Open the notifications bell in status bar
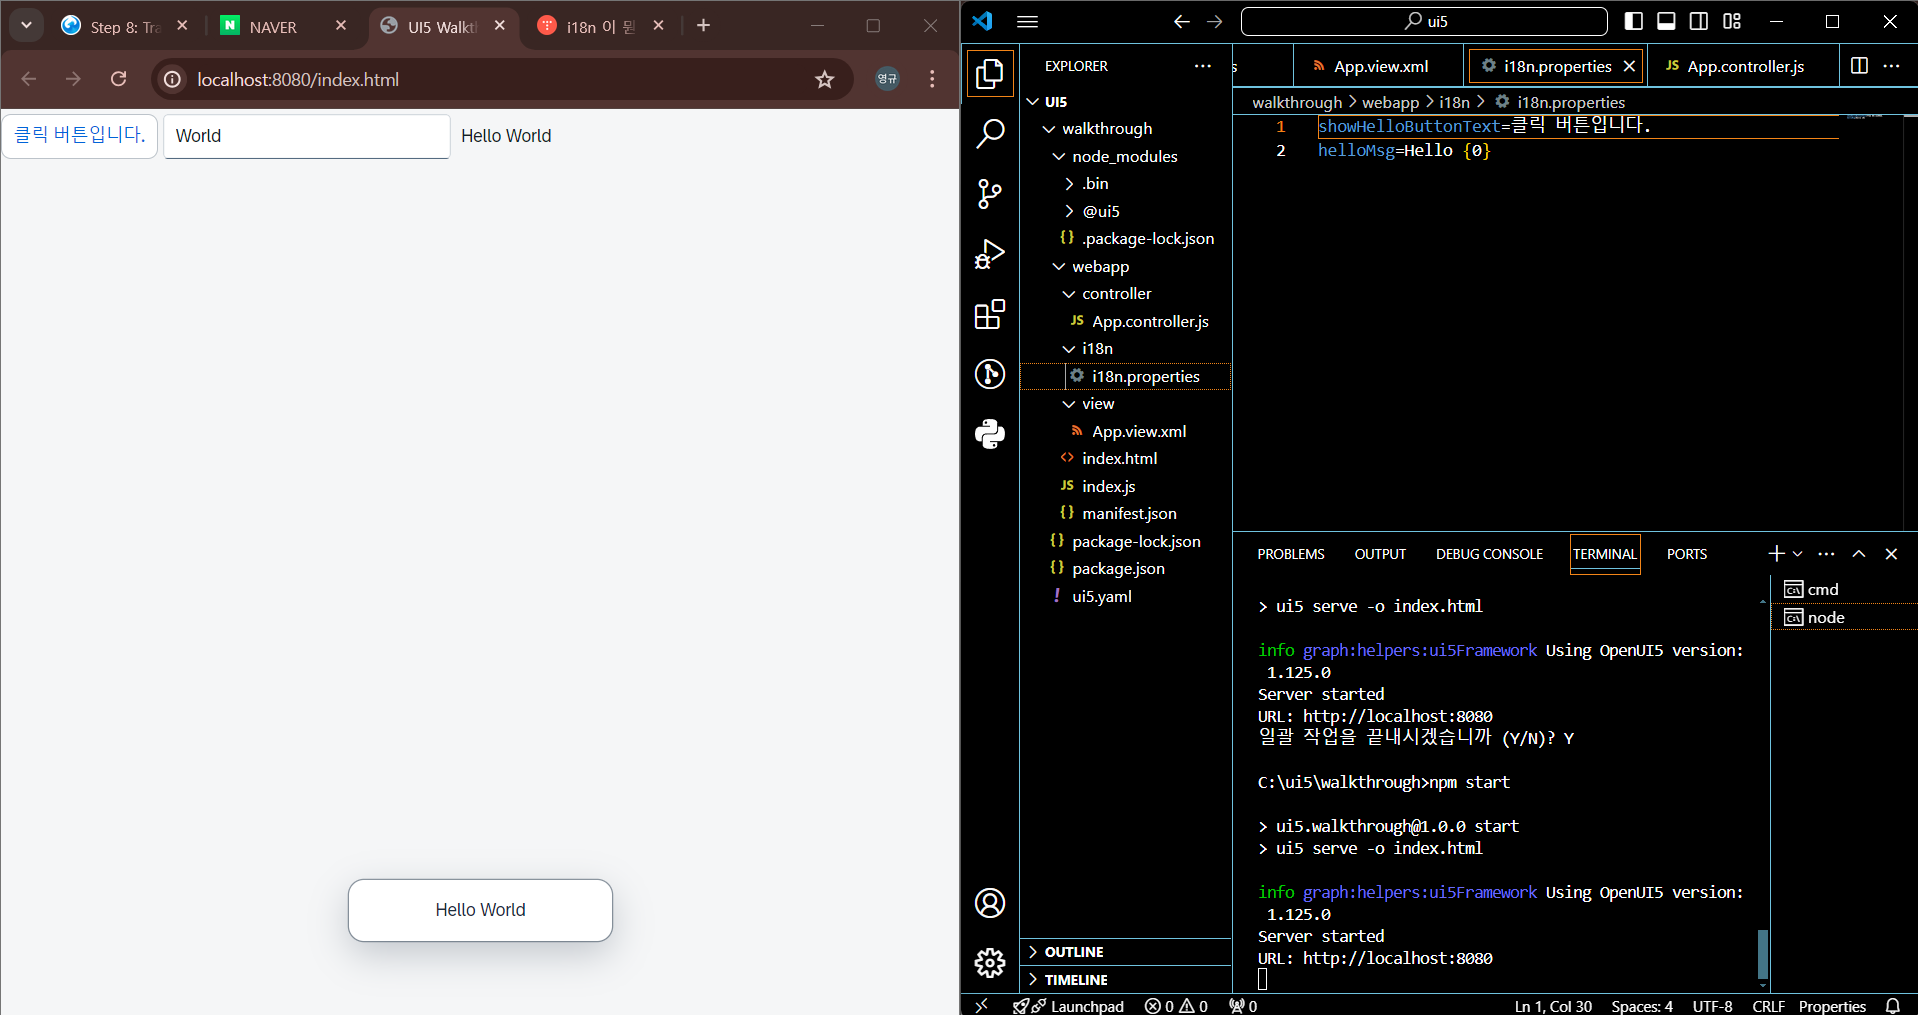The height and width of the screenshot is (1015, 1918). (1893, 1006)
